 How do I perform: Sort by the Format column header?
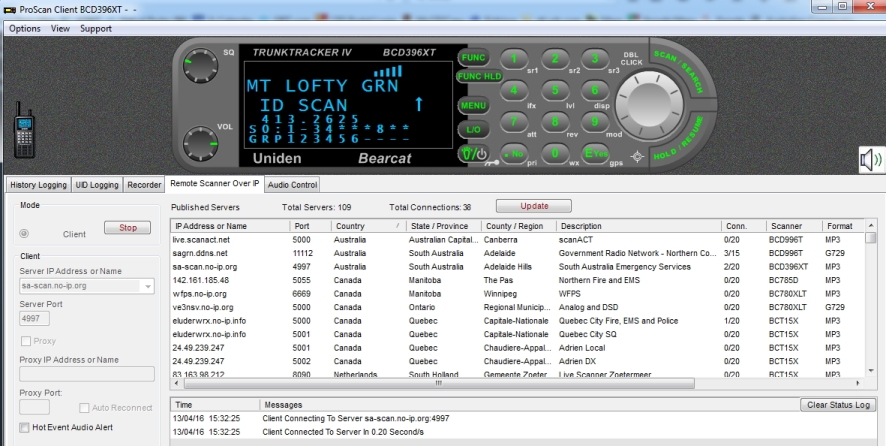pyautogui.click(x=843, y=226)
